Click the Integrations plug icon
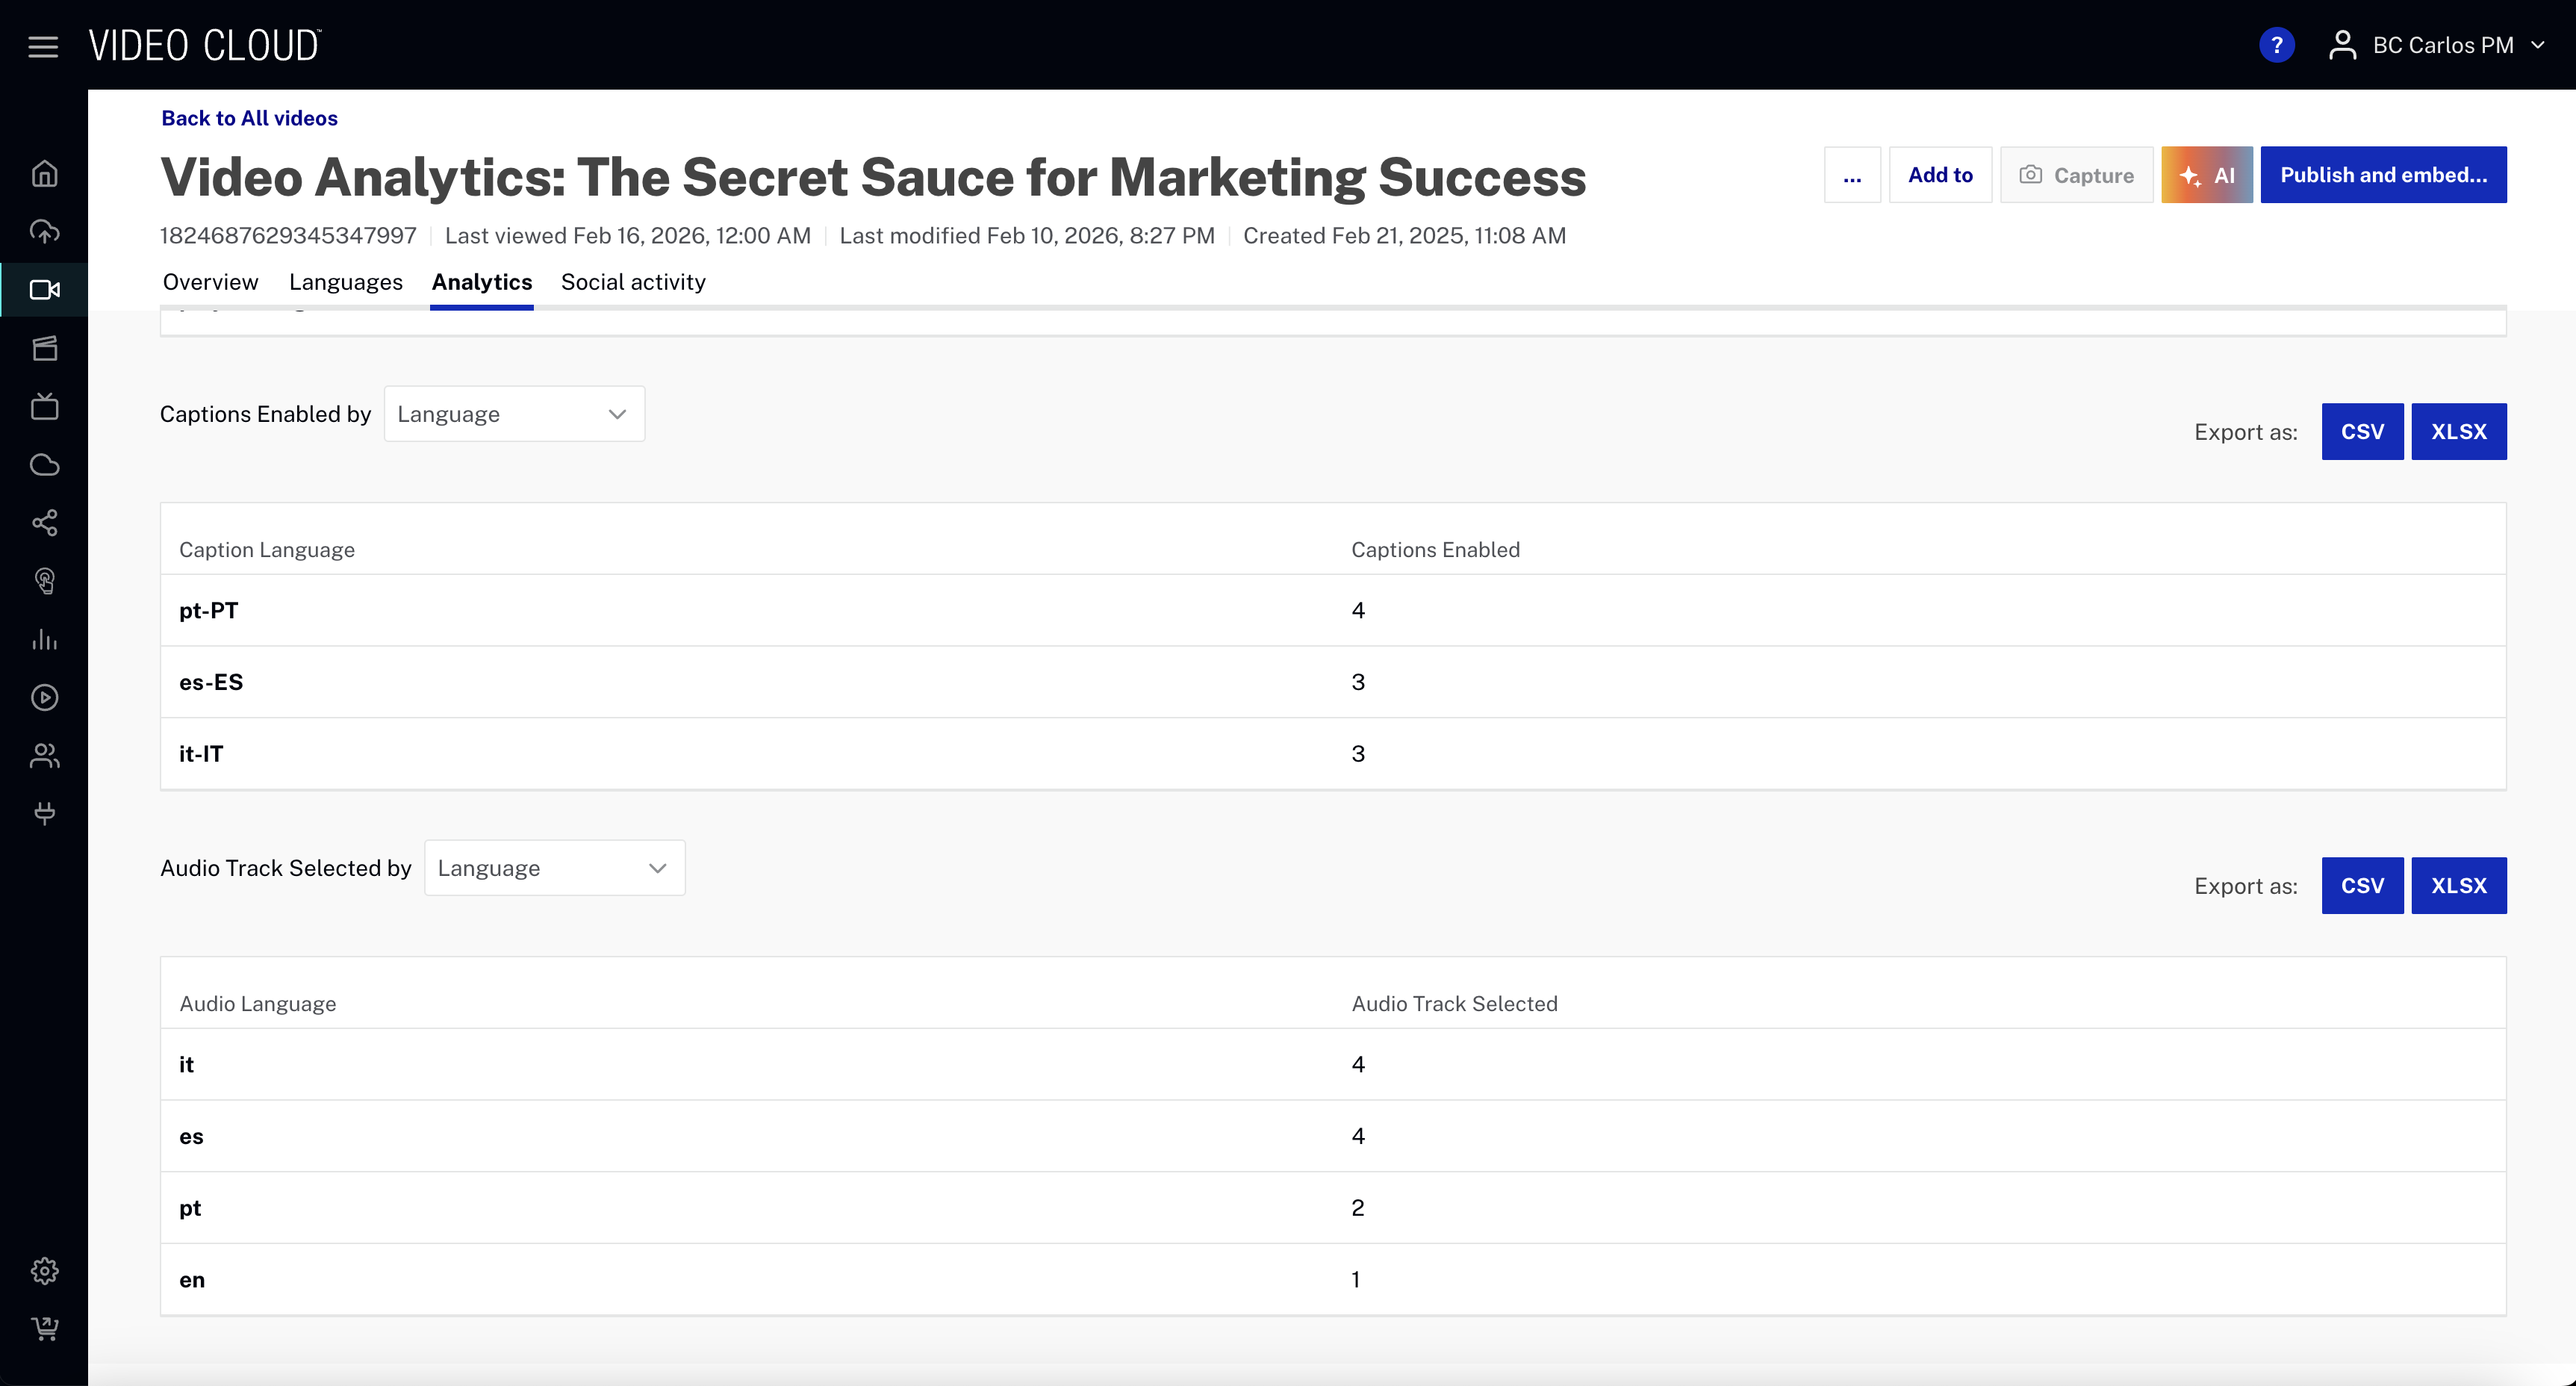Screen dimensions: 2576x1386 click(45, 813)
